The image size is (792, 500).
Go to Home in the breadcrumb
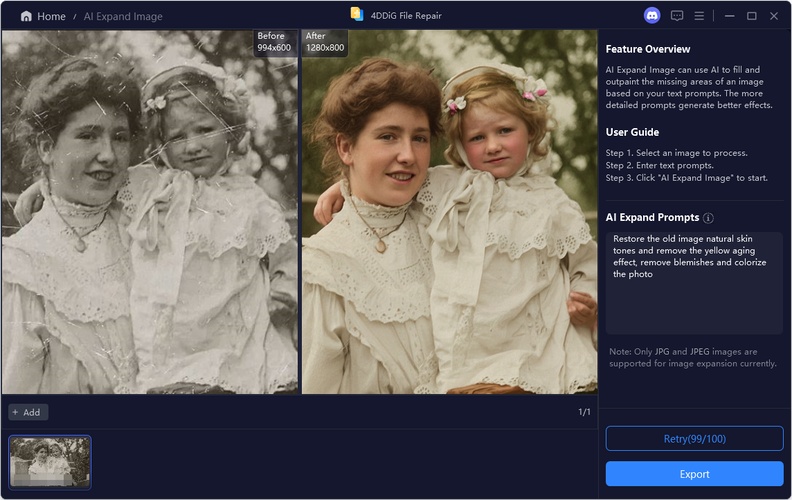(x=51, y=16)
